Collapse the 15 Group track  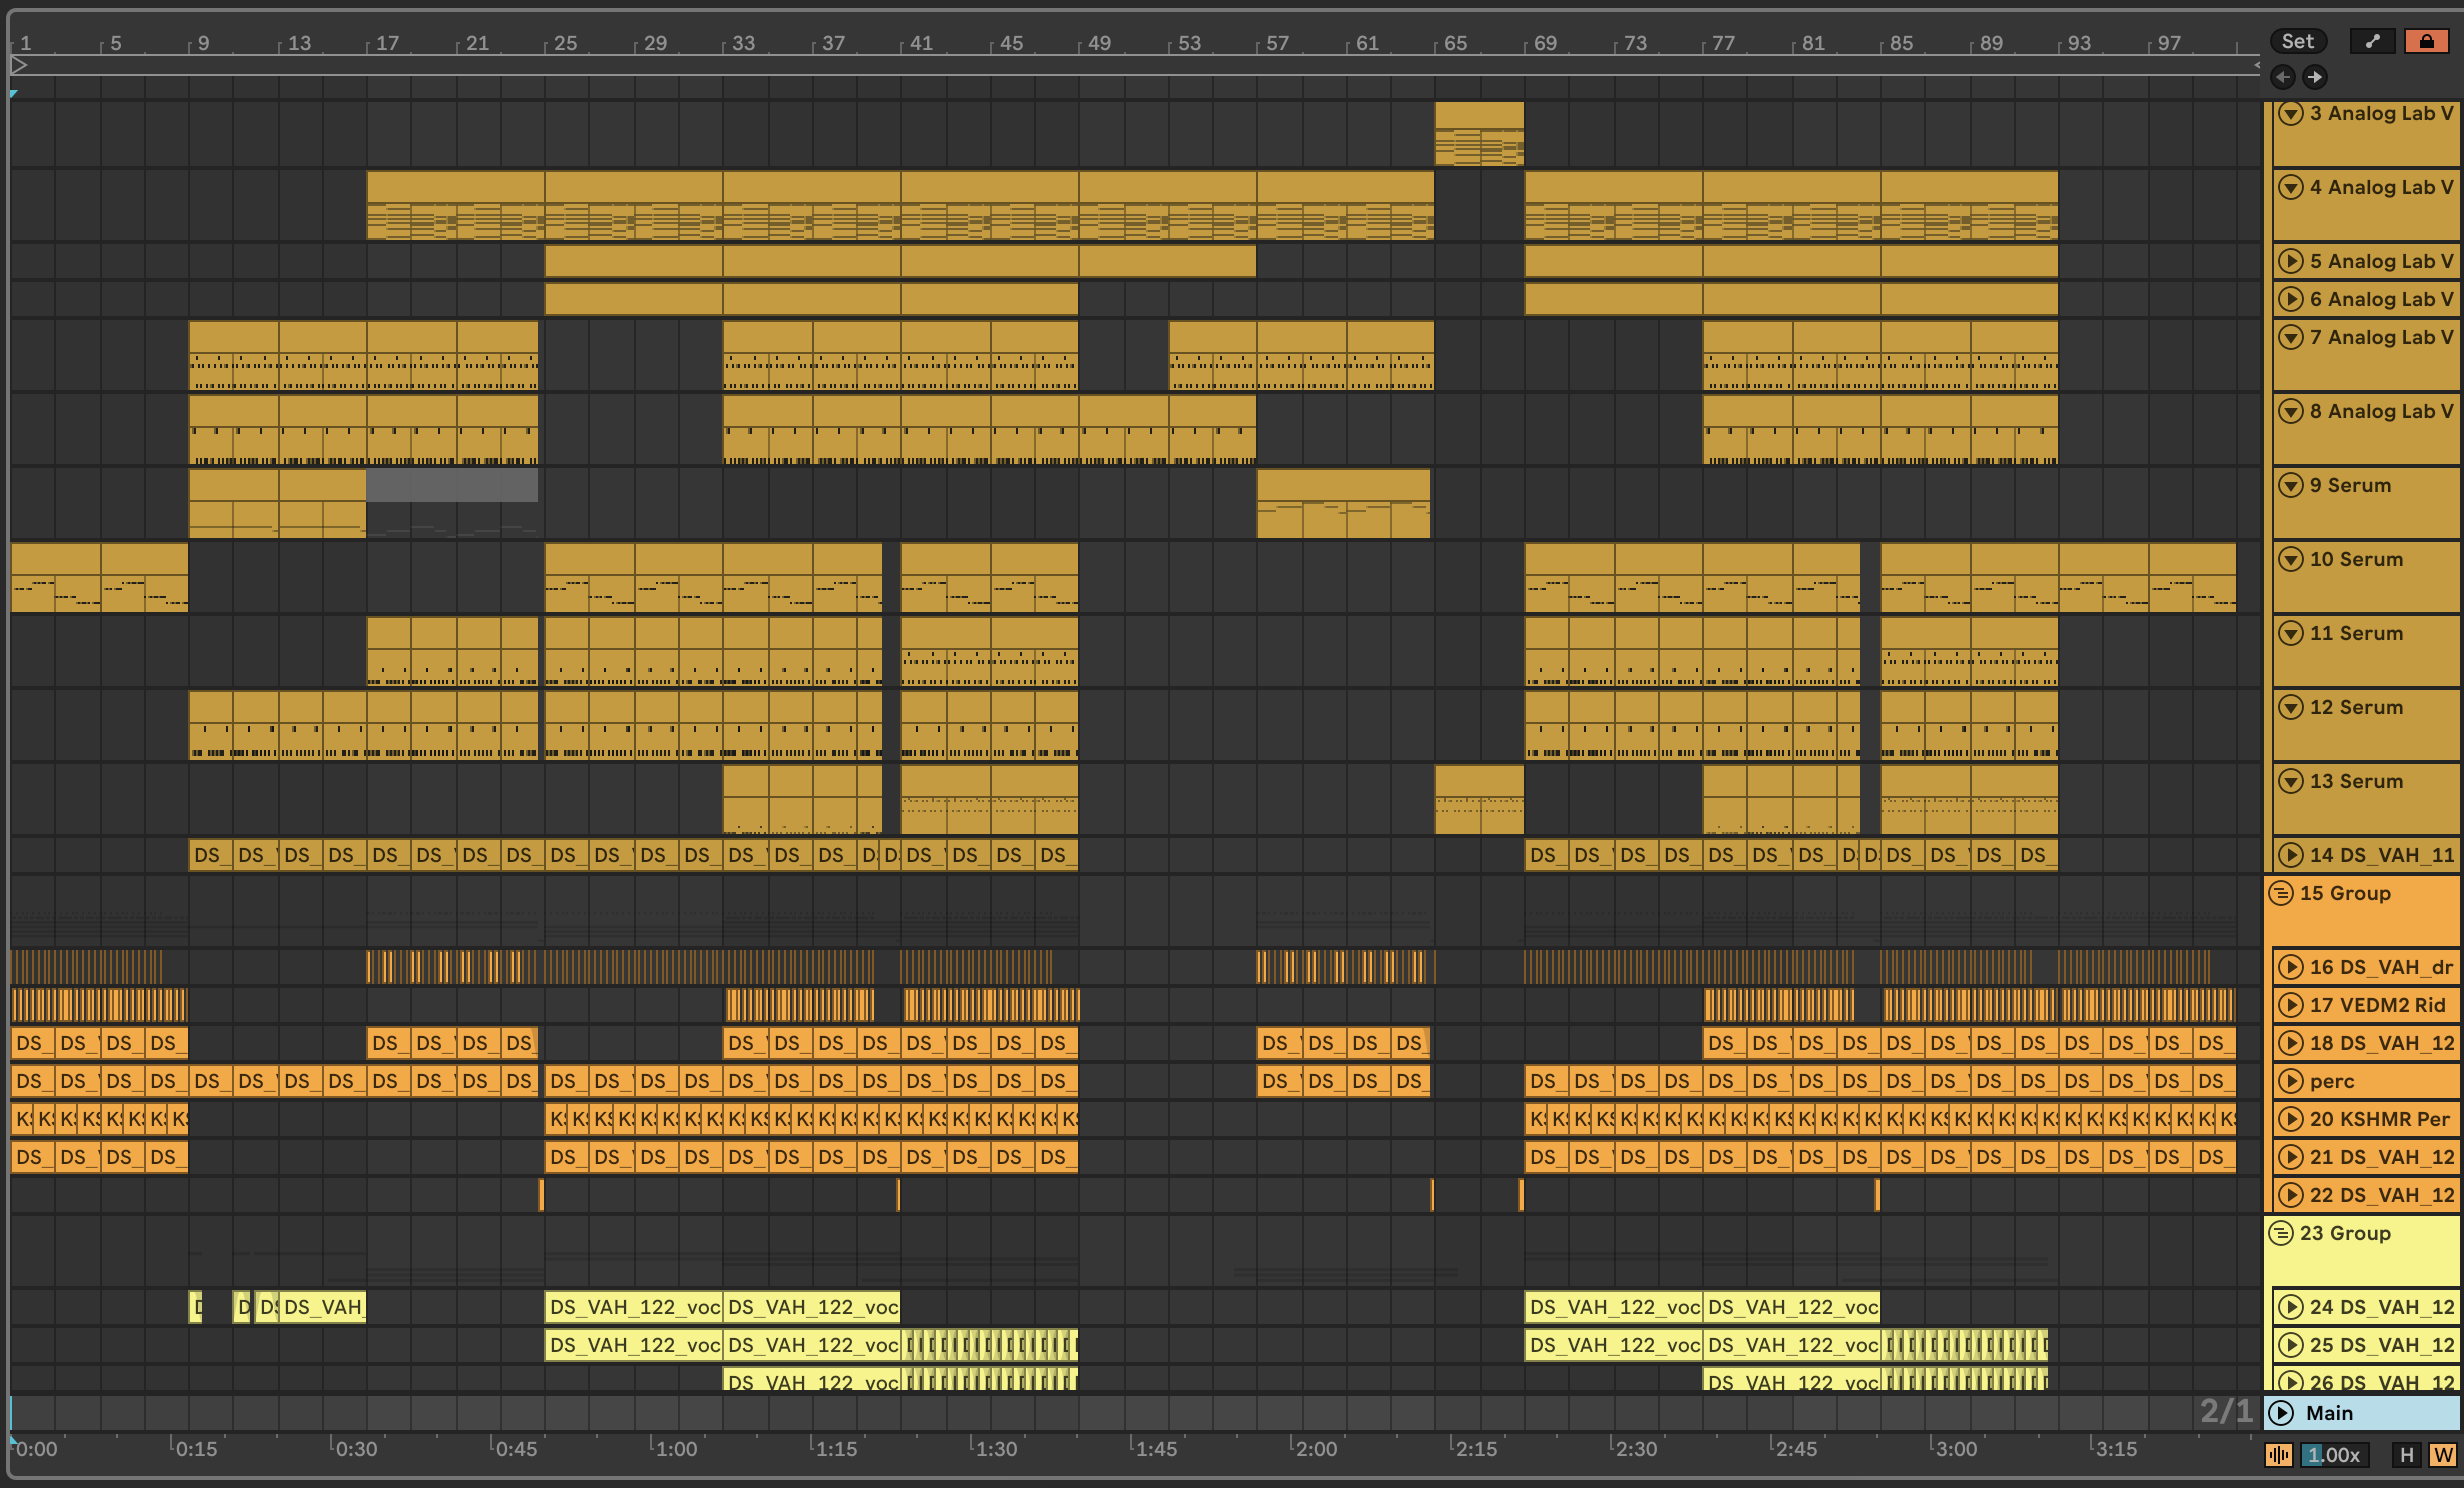click(2281, 893)
